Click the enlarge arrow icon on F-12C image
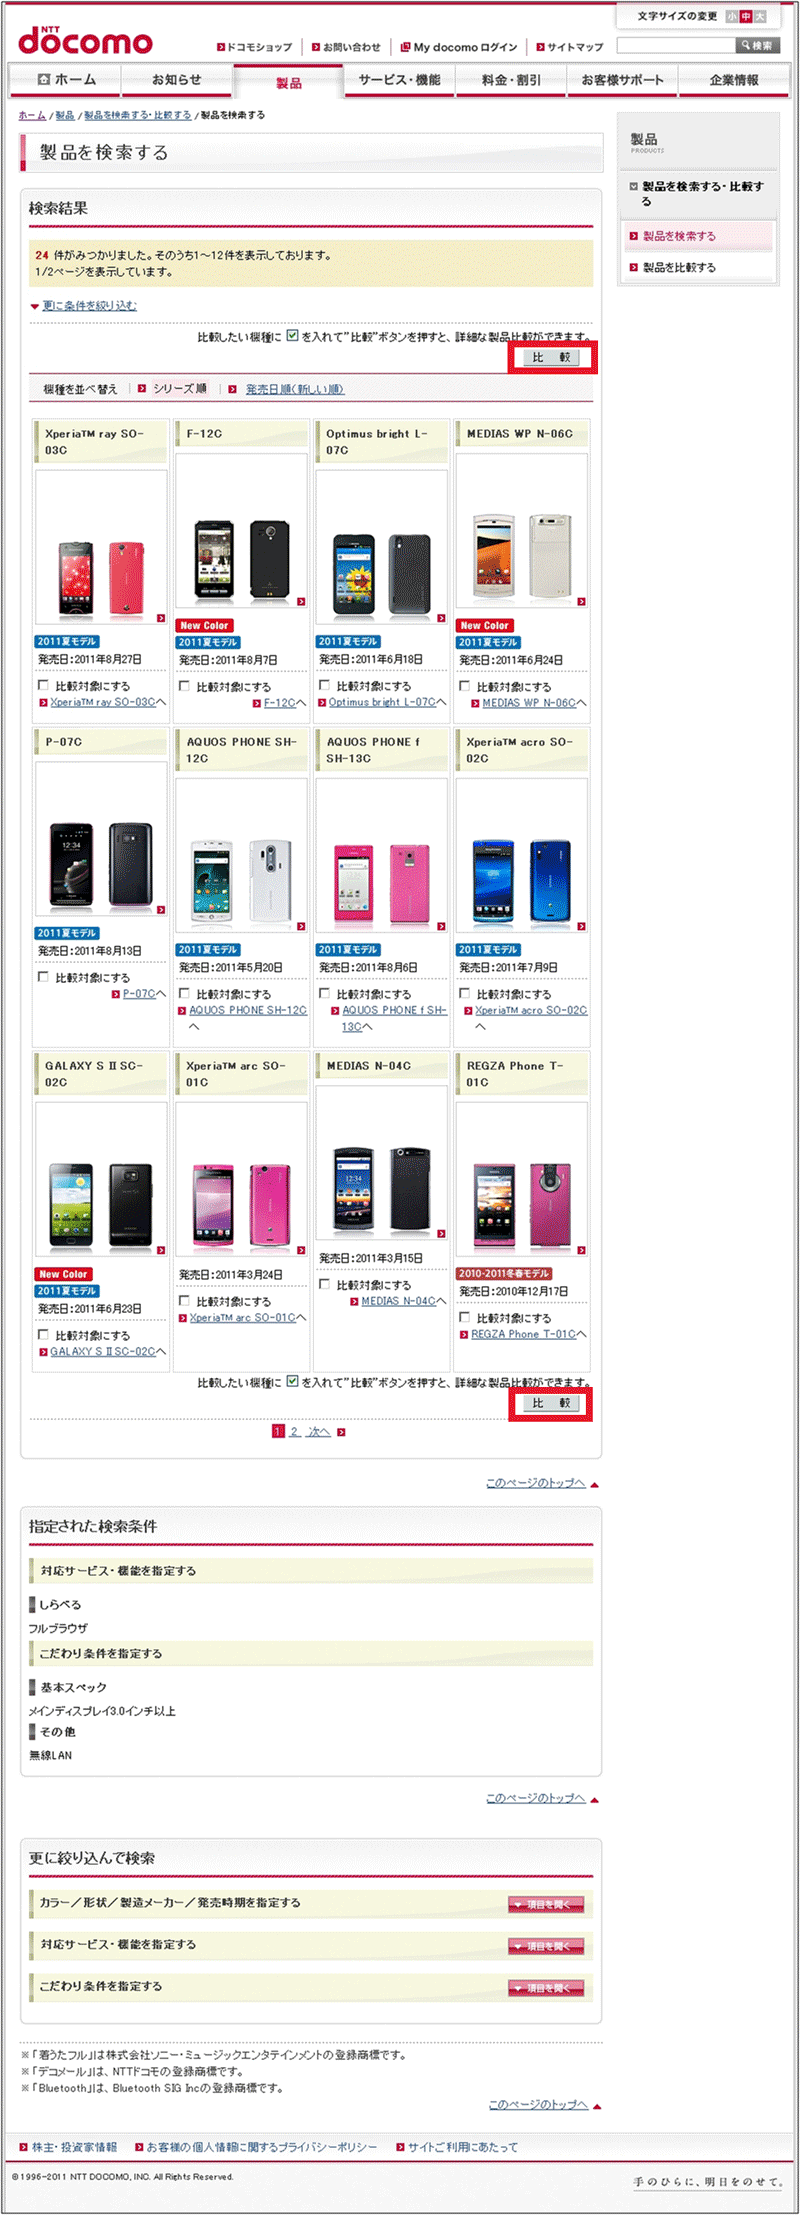800x2215 pixels. (301, 601)
